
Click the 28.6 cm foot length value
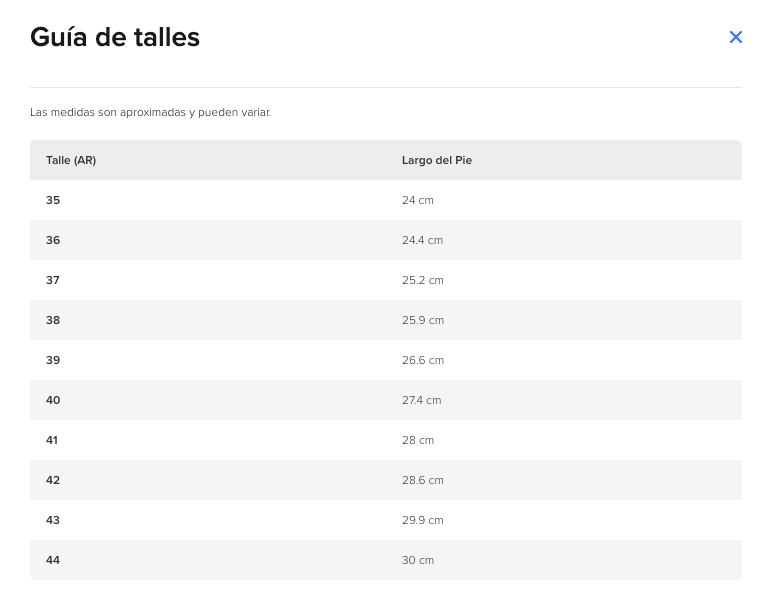coord(423,480)
